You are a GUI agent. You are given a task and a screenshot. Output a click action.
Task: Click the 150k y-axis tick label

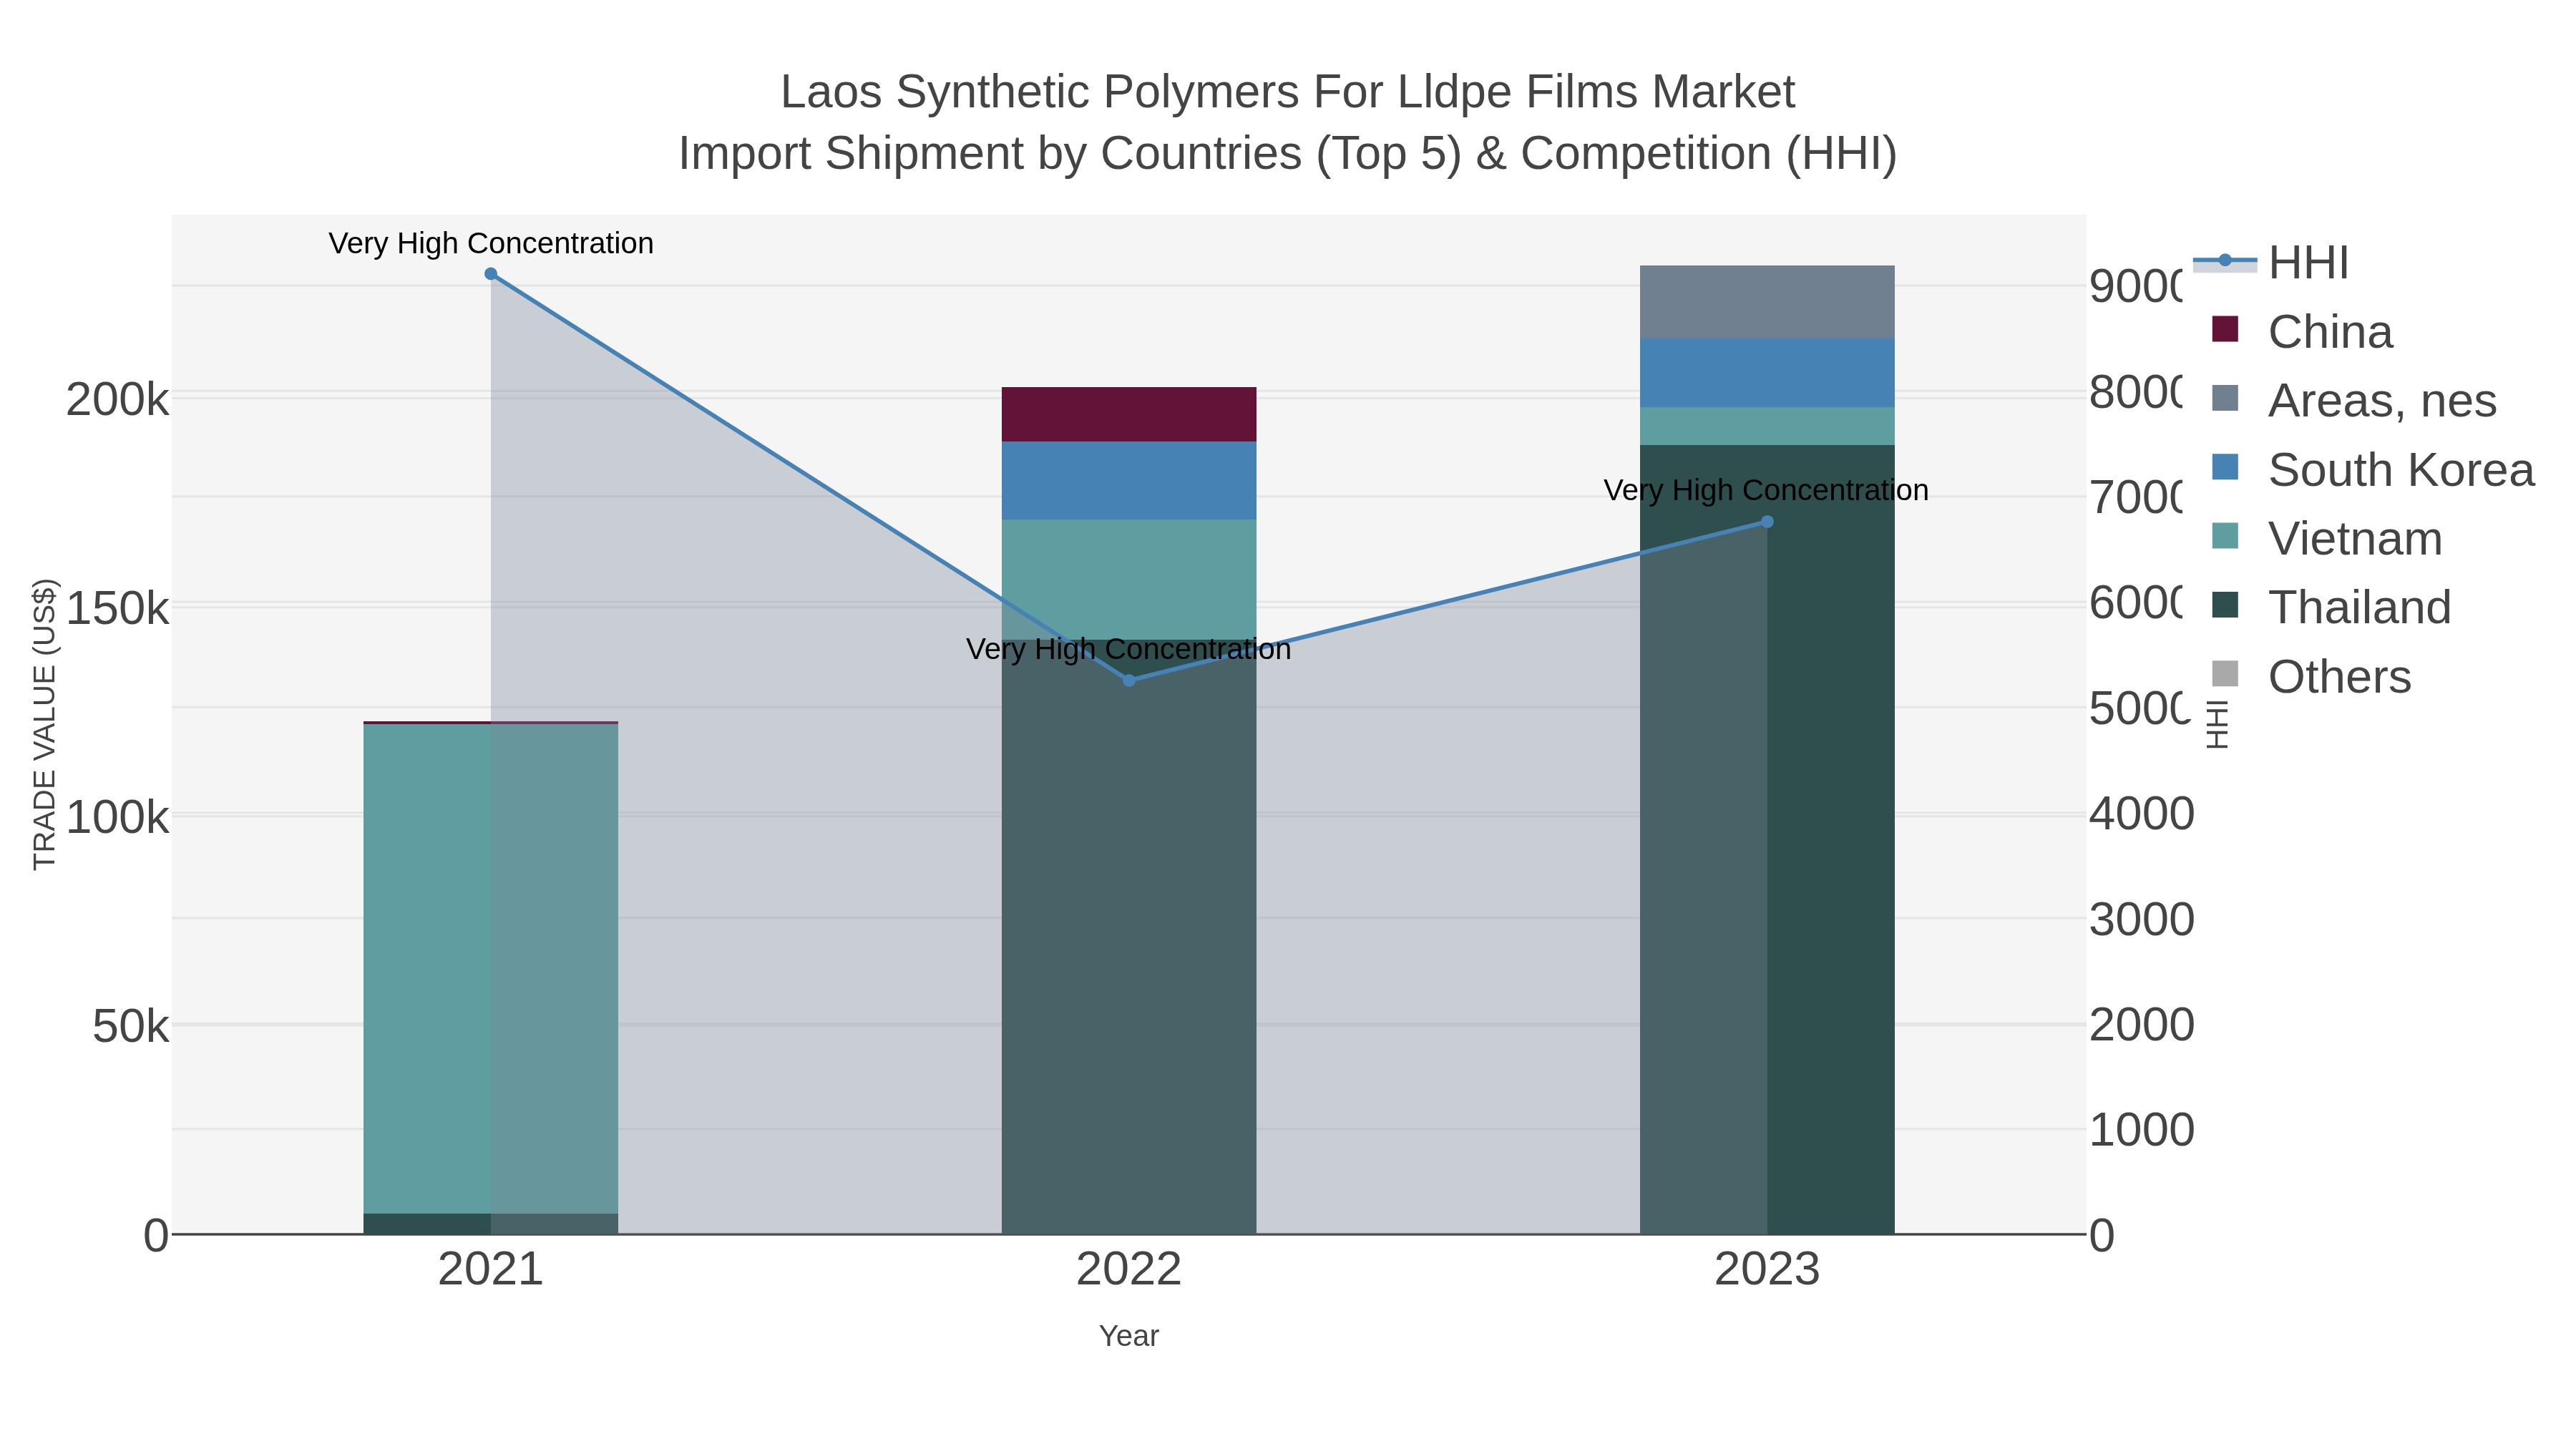(x=118, y=608)
